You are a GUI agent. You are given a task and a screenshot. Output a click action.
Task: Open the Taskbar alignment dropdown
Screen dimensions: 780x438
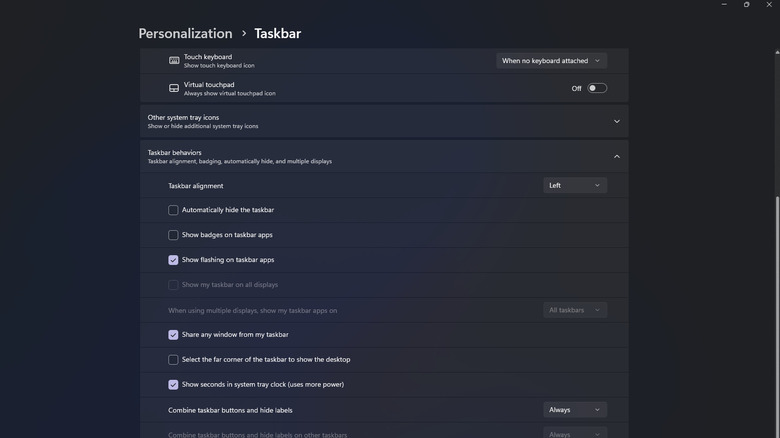point(575,185)
